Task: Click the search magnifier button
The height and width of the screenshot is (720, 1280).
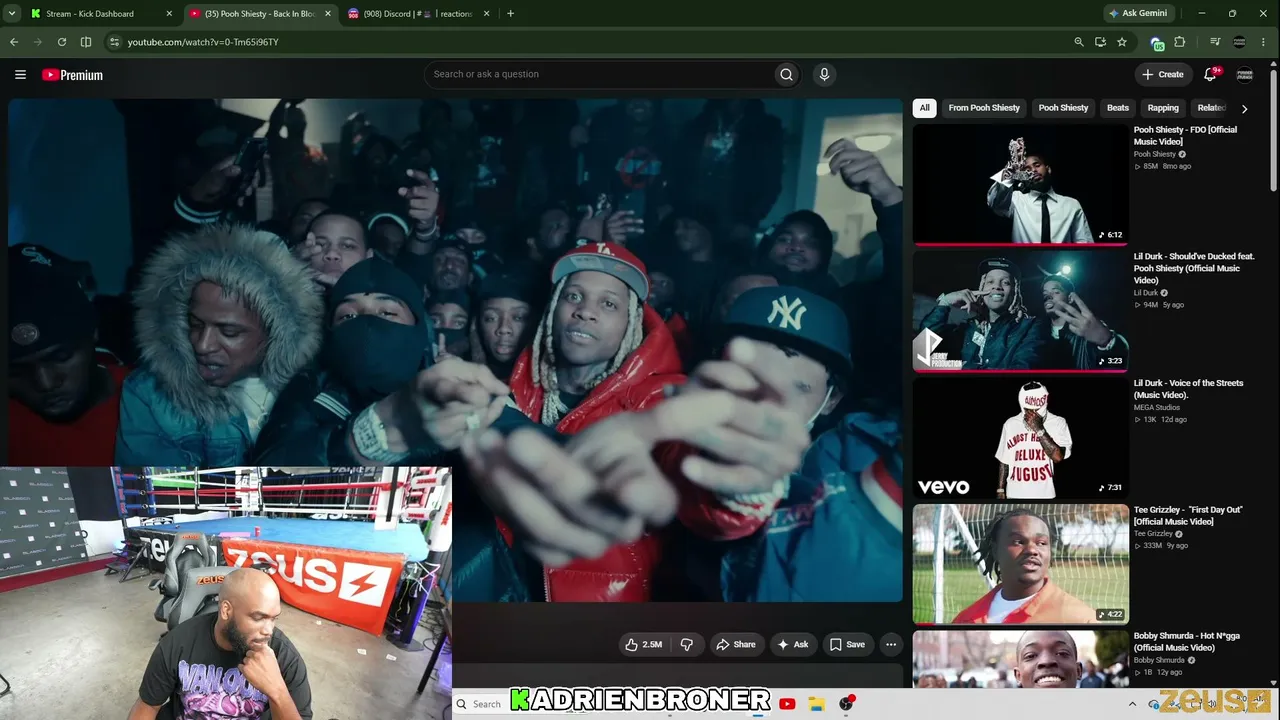Action: pos(786,74)
